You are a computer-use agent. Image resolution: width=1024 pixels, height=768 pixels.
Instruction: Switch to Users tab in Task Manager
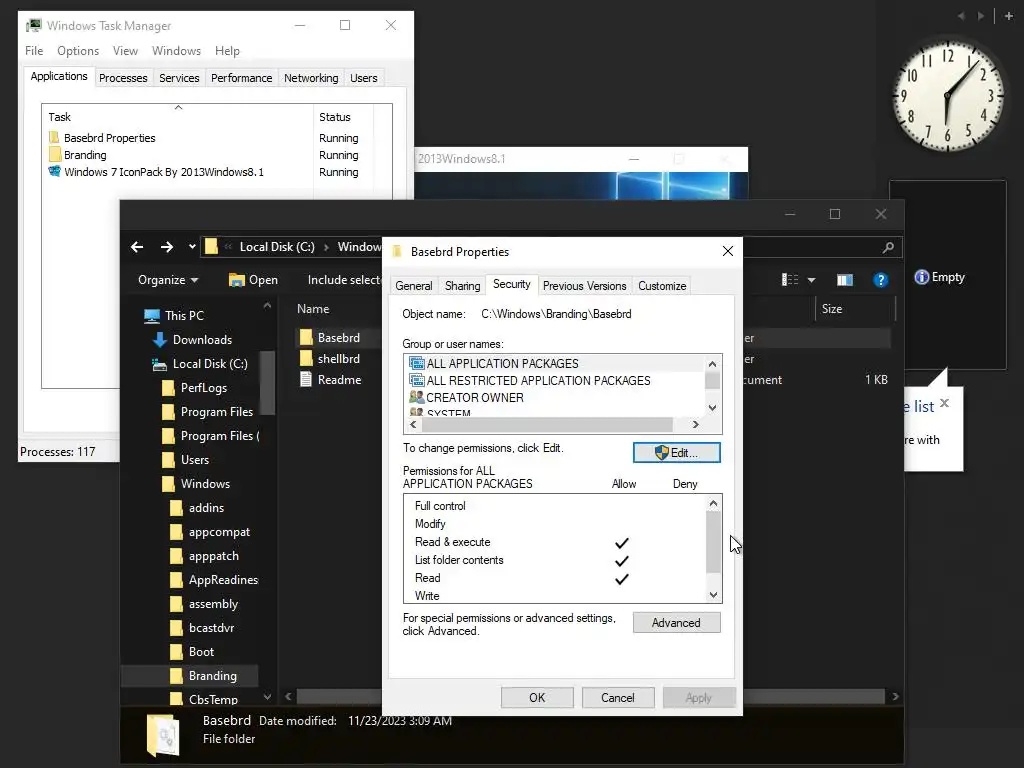pyautogui.click(x=364, y=78)
